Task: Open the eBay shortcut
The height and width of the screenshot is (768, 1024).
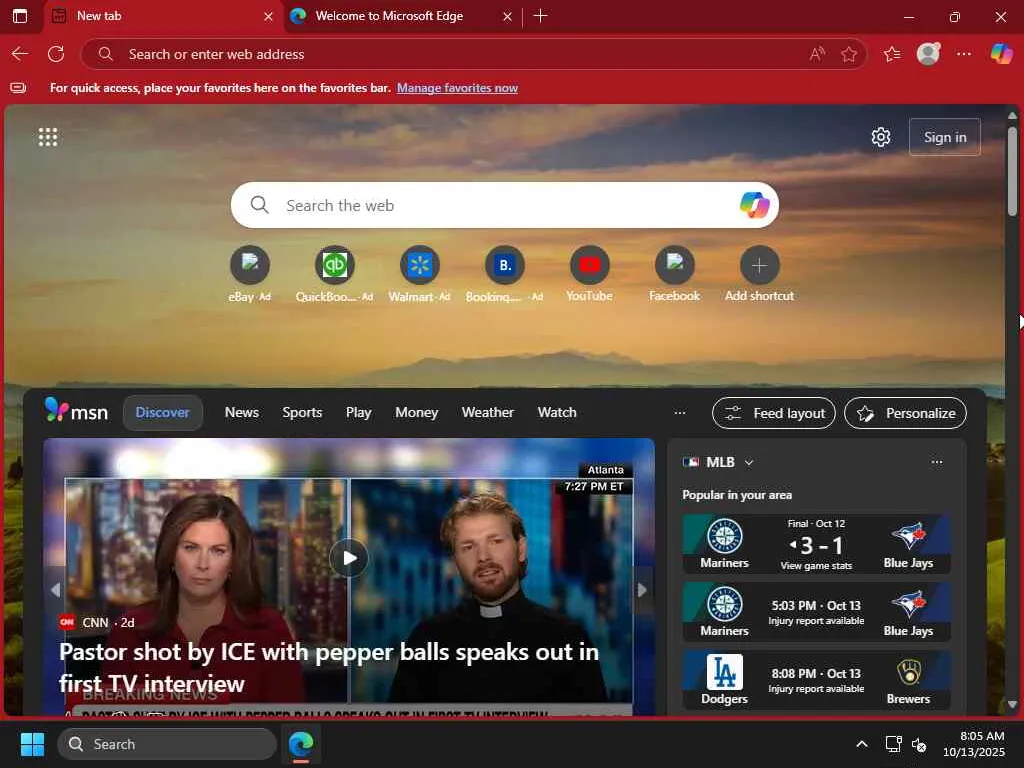Action: tap(249, 265)
